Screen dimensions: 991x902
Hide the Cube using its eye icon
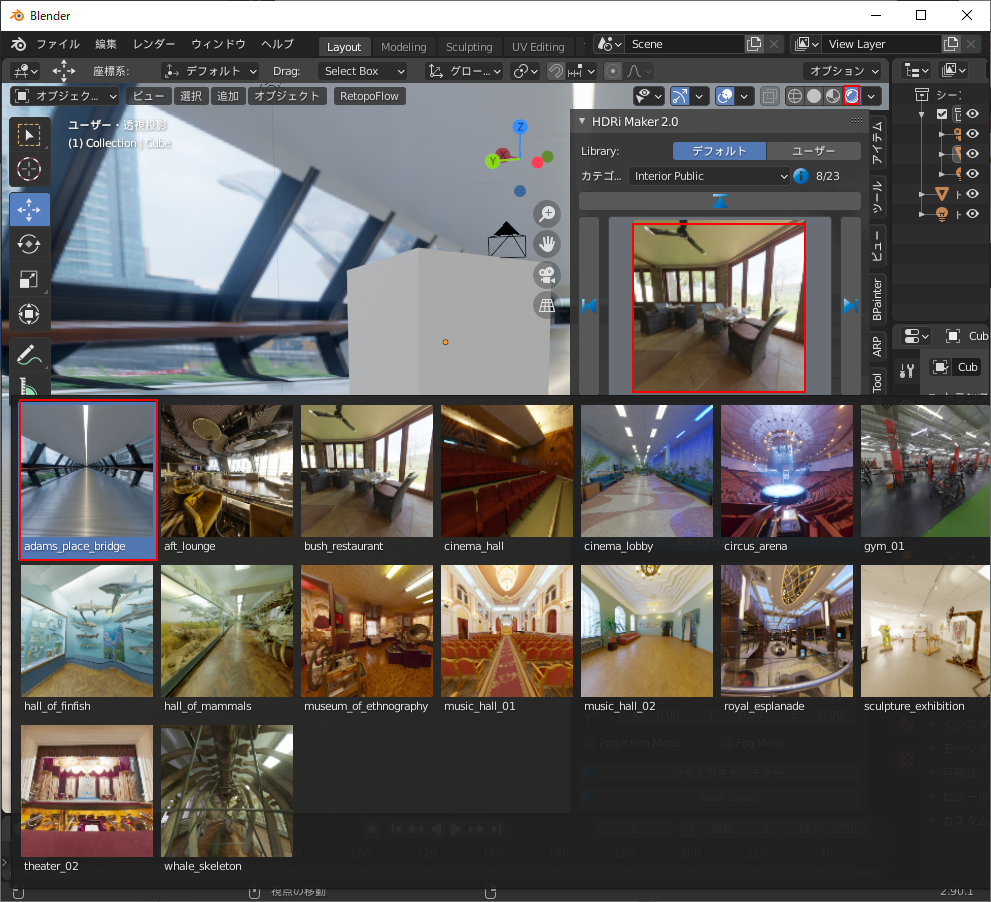pos(972,153)
